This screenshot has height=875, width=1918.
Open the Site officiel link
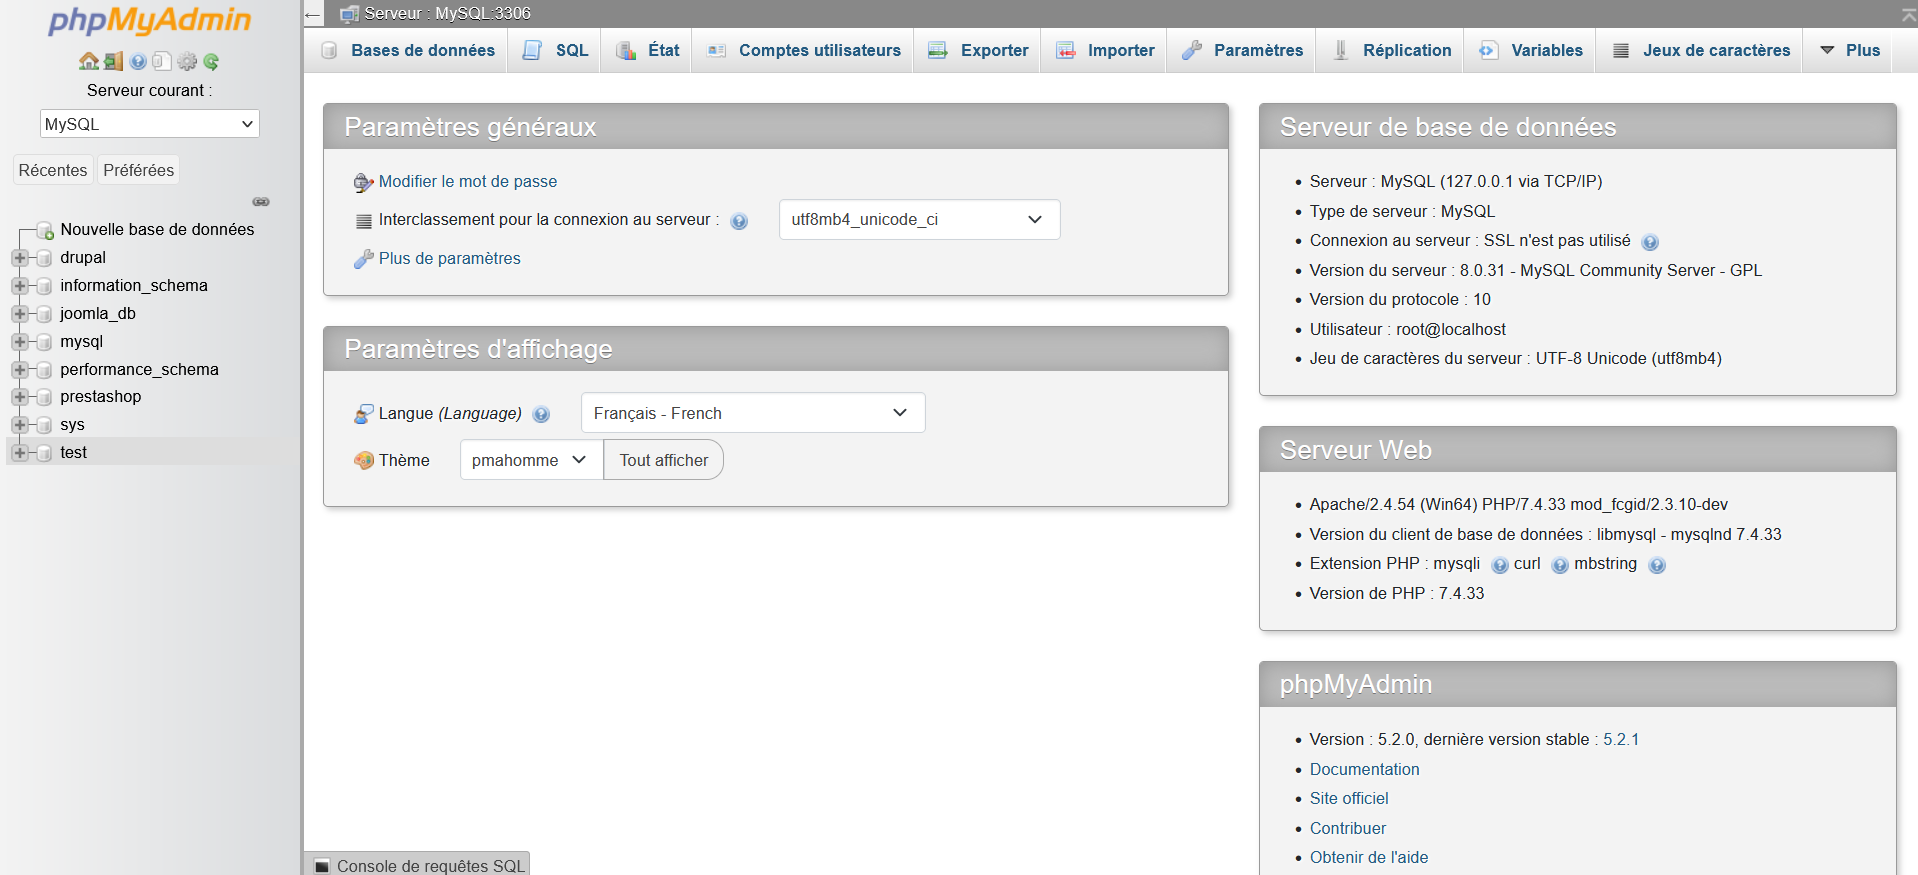point(1349,798)
